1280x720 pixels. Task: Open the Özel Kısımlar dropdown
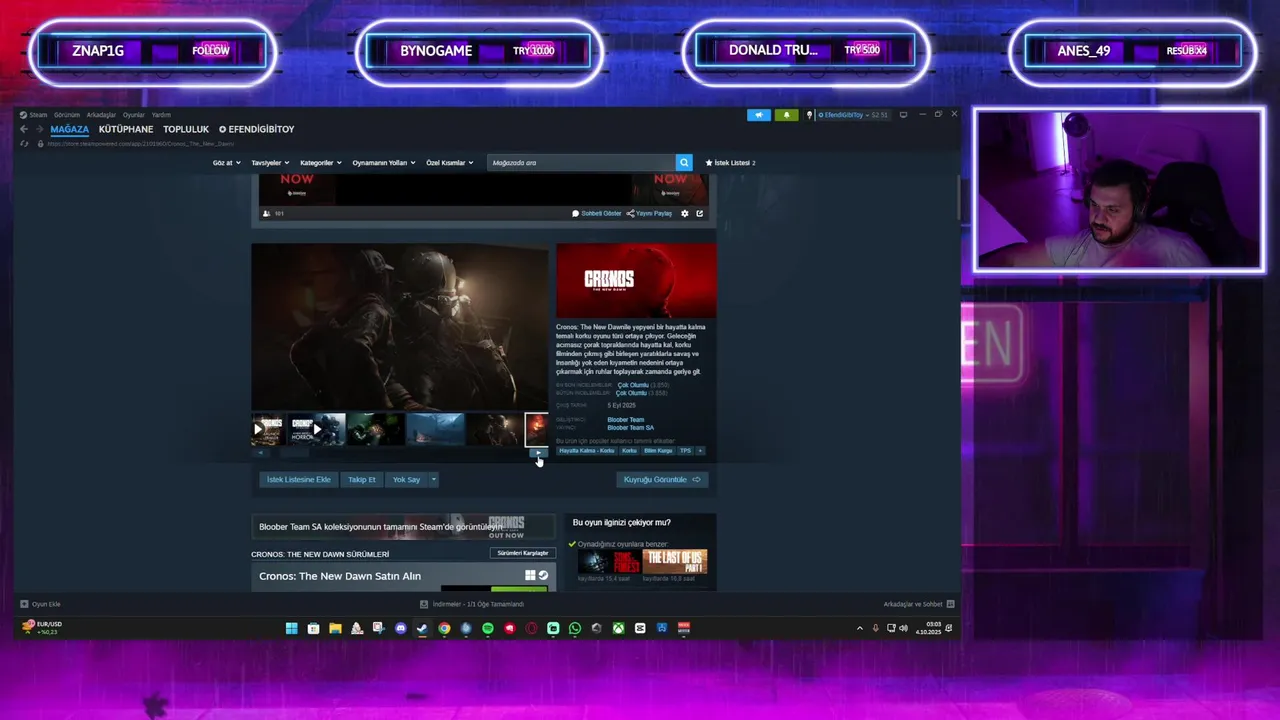tap(450, 162)
